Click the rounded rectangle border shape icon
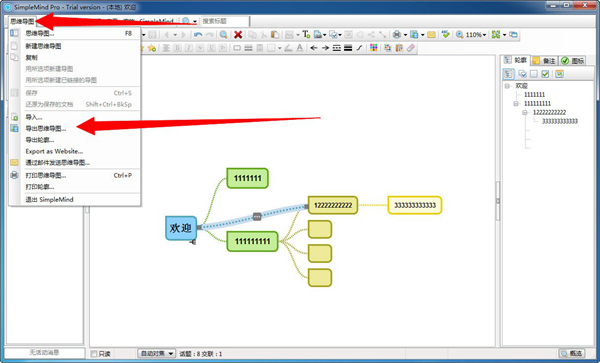This screenshot has height=363, width=600. (x=237, y=48)
